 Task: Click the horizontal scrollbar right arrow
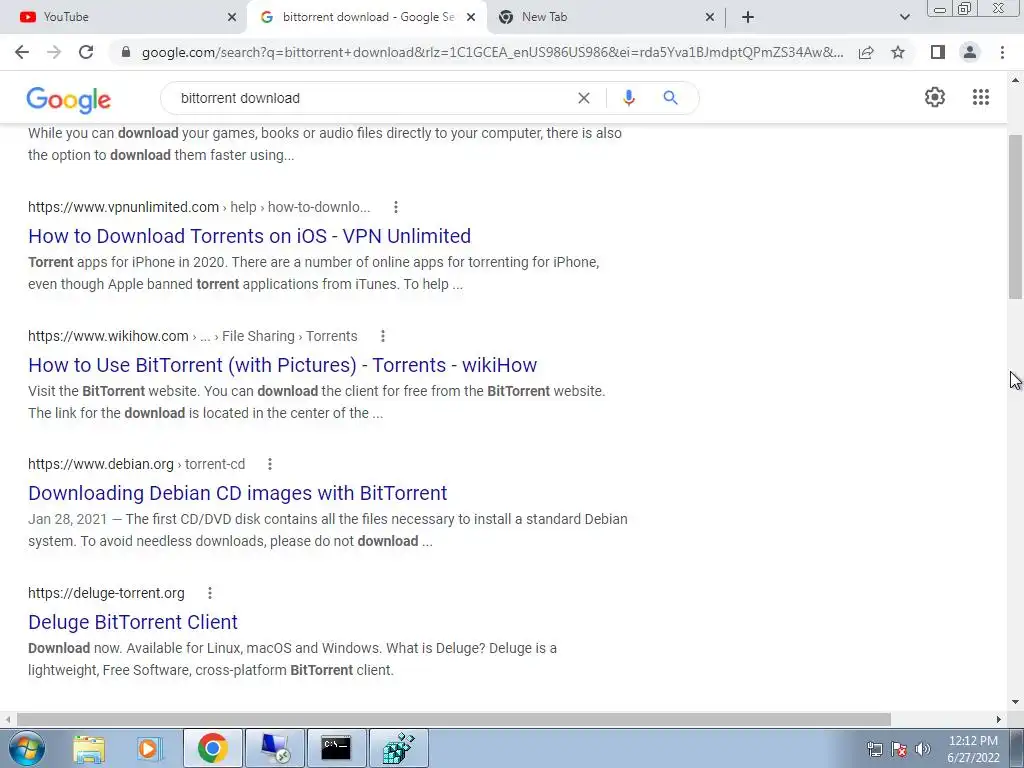[999, 719]
